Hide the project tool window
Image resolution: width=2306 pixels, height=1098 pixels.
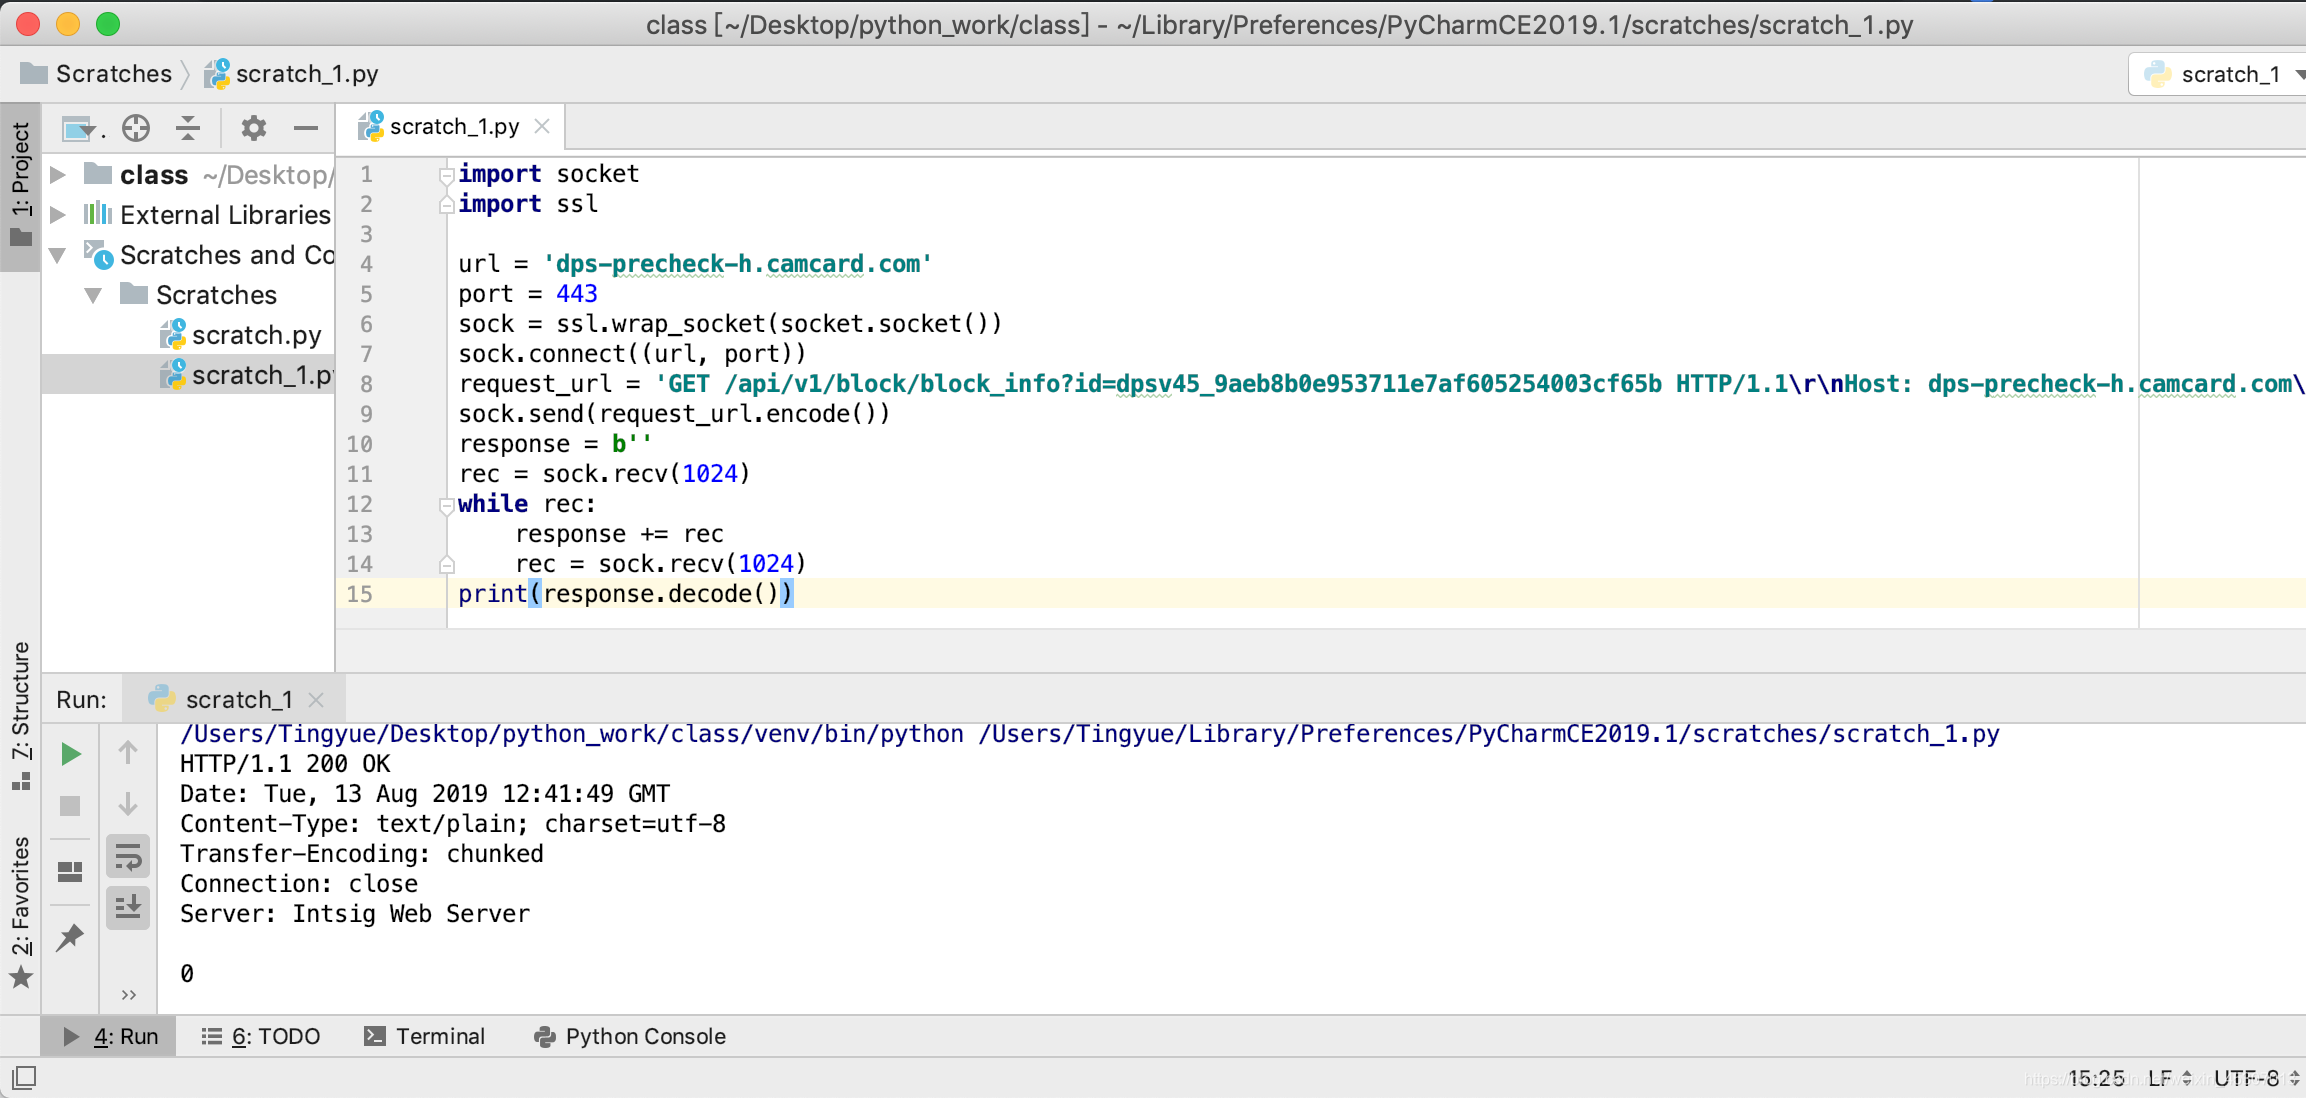[x=306, y=128]
